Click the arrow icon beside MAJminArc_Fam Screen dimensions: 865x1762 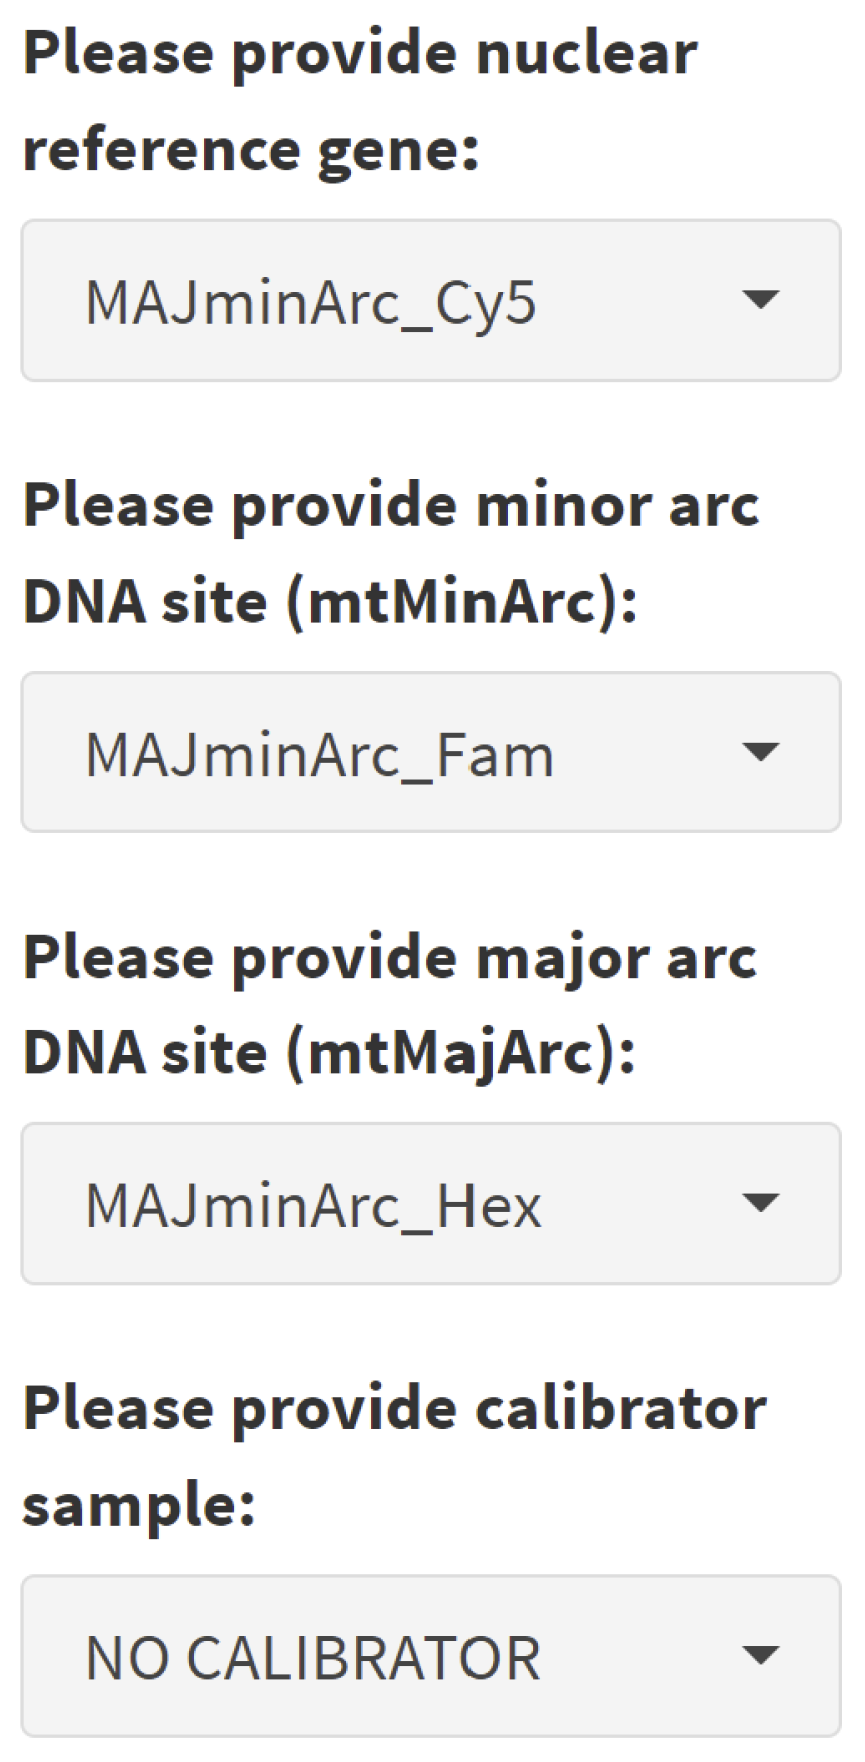pyautogui.click(x=761, y=751)
